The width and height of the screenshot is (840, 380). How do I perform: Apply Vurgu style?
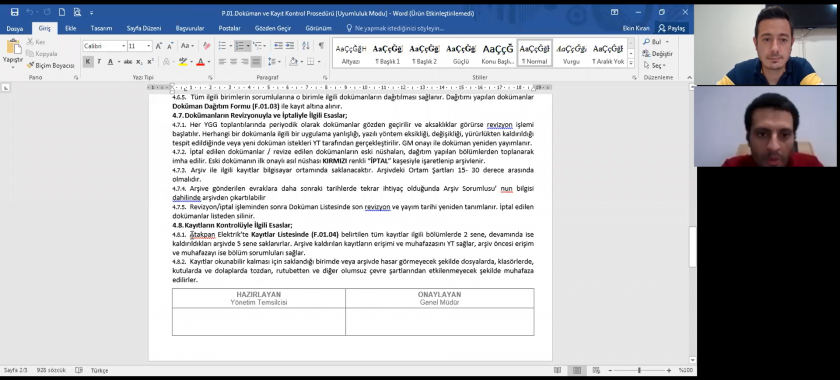click(x=571, y=53)
